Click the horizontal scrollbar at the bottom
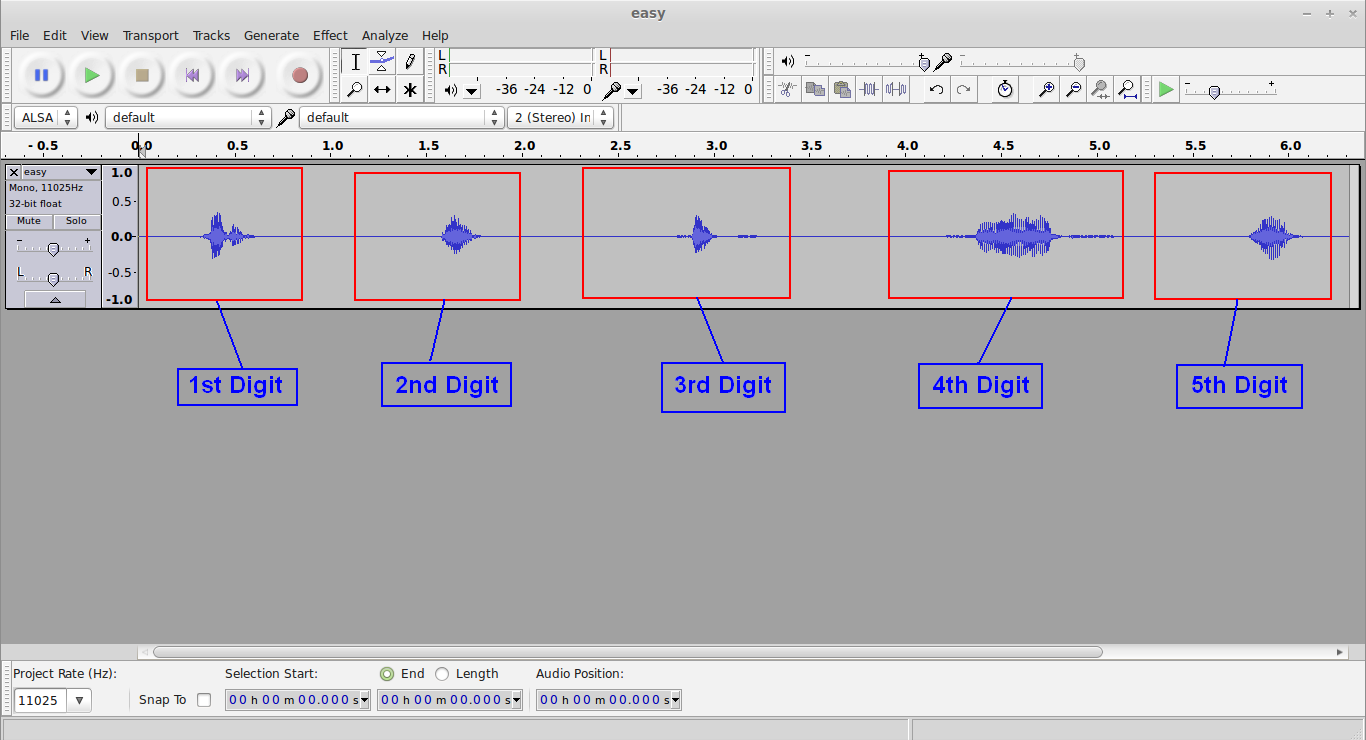Image resolution: width=1366 pixels, height=740 pixels. (x=620, y=651)
